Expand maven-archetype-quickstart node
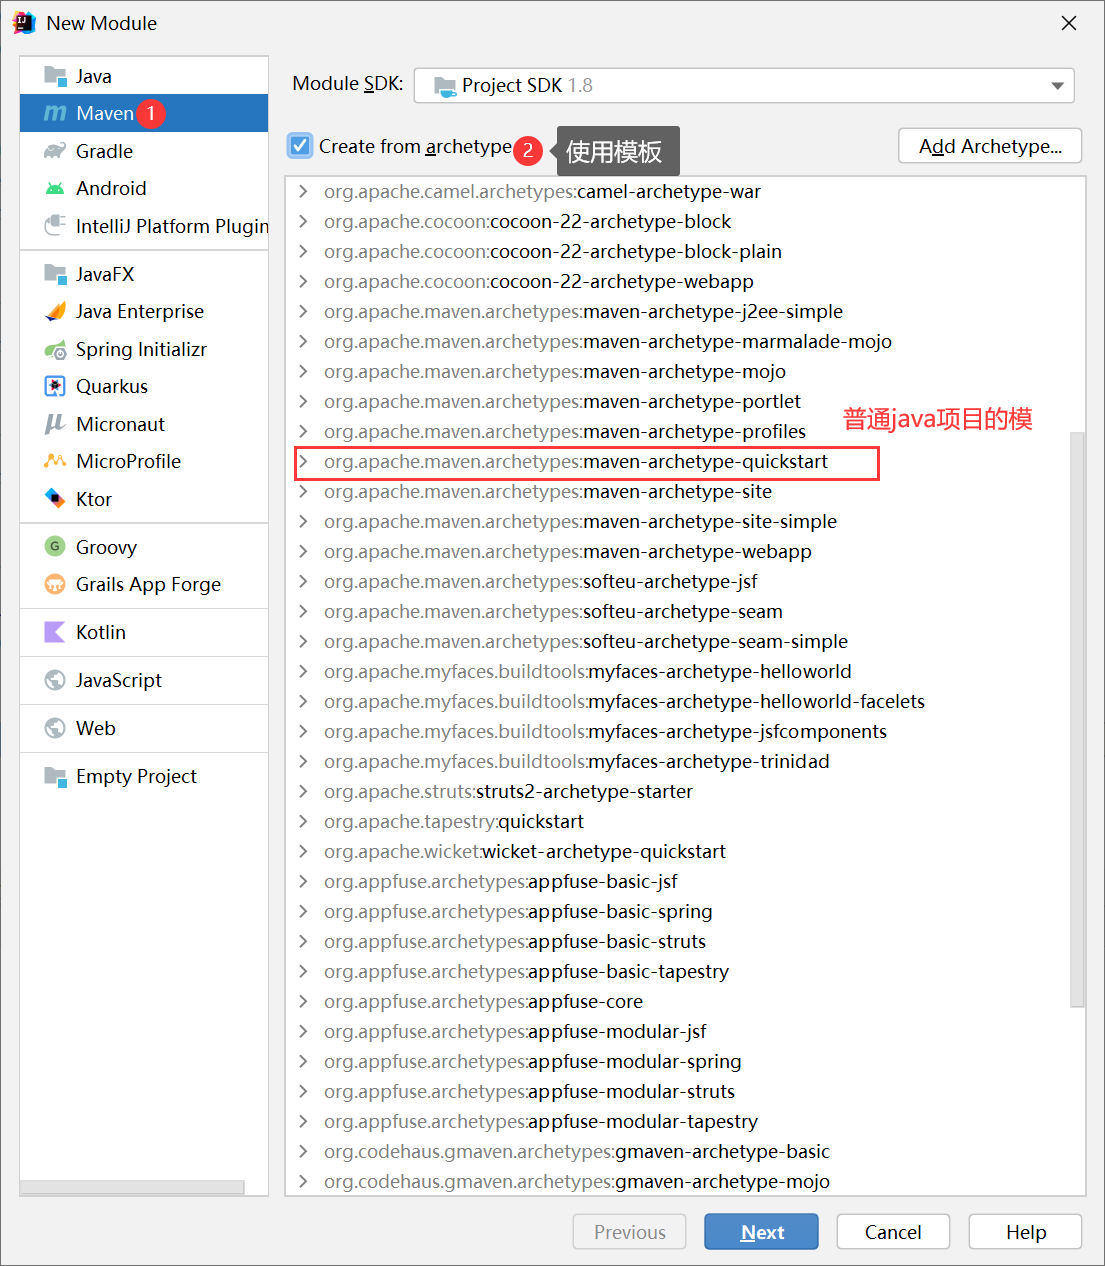Screen dimensions: 1105x1266 (303, 461)
